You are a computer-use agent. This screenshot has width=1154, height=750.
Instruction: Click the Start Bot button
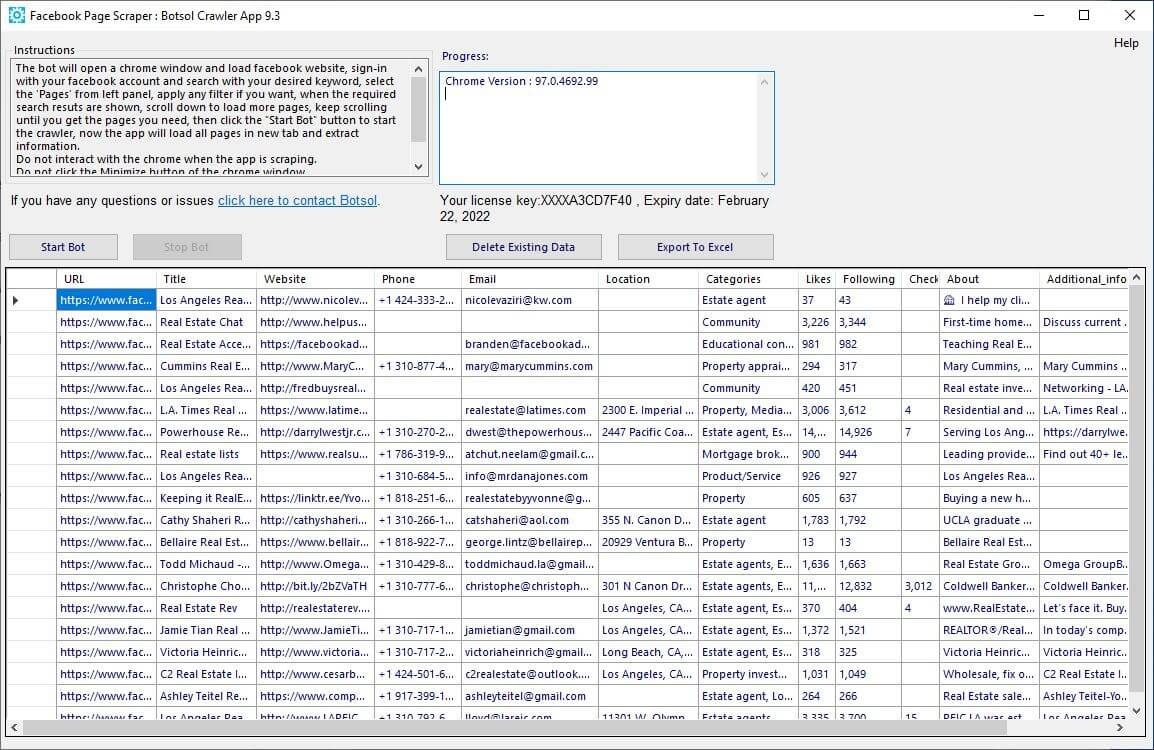[63, 247]
